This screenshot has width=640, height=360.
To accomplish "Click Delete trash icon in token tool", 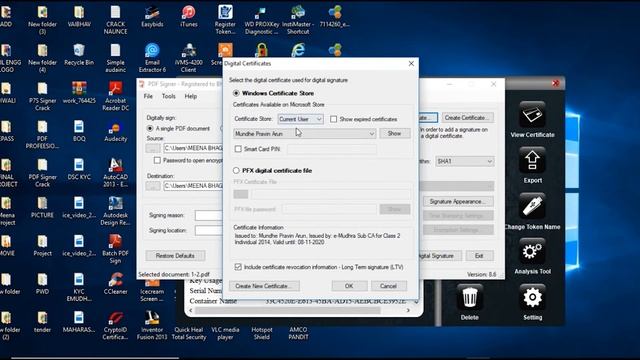I will (x=469, y=302).
